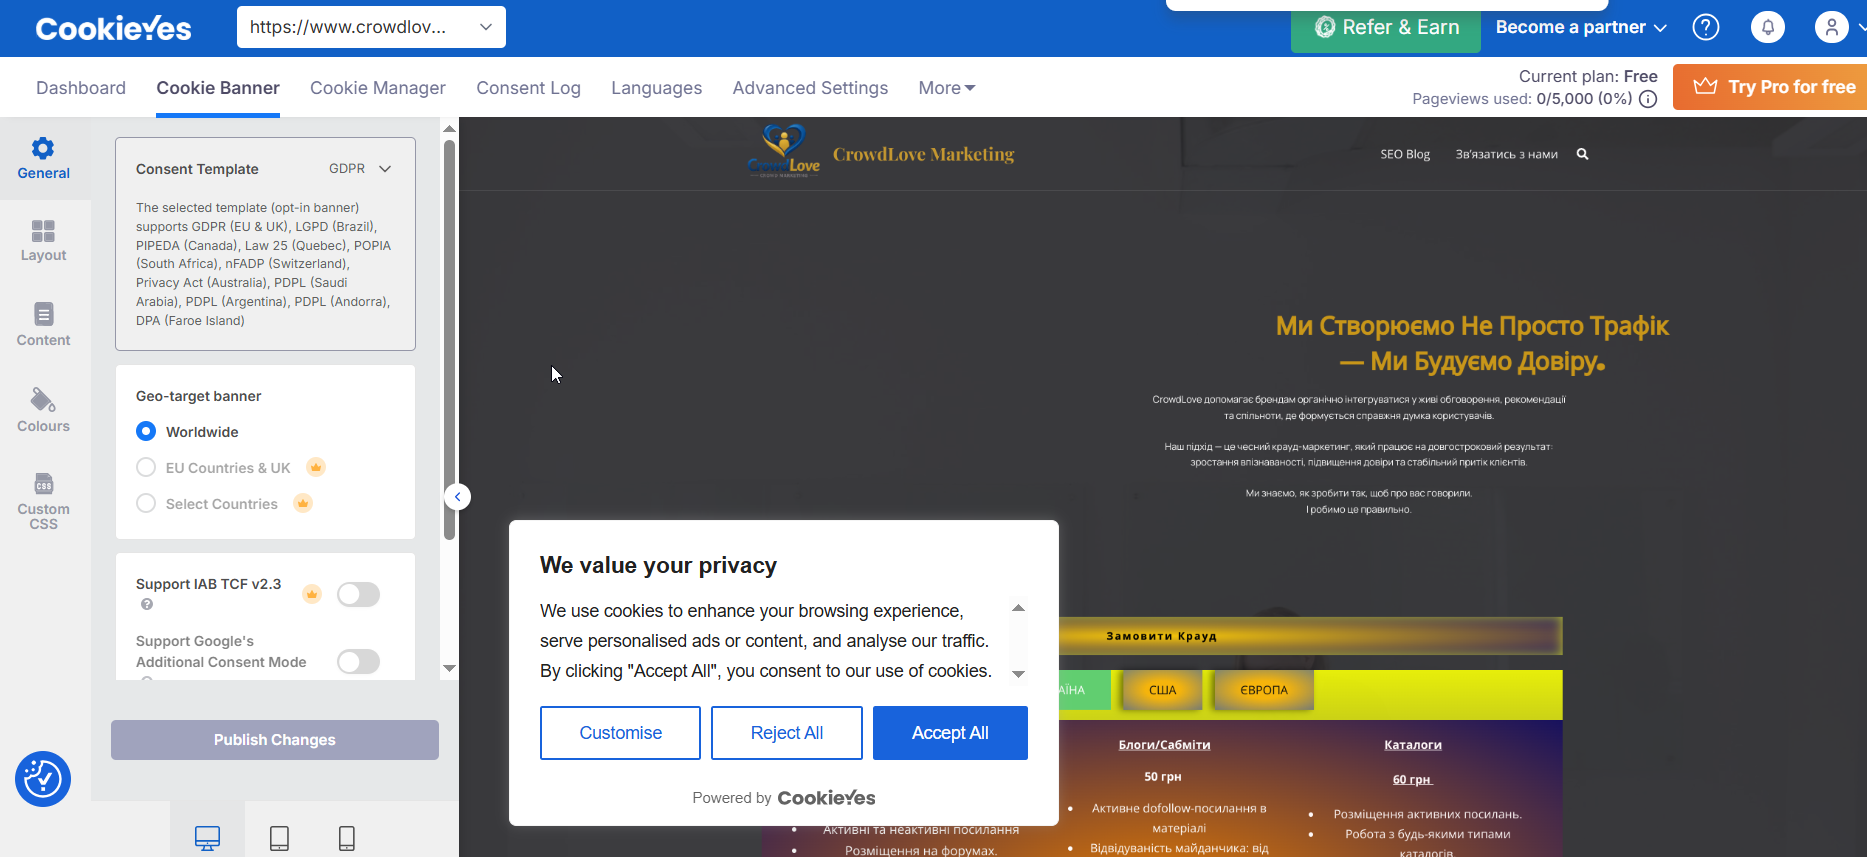
Task: Click Зв'язатись з нами link in preview
Action: click(x=1506, y=154)
